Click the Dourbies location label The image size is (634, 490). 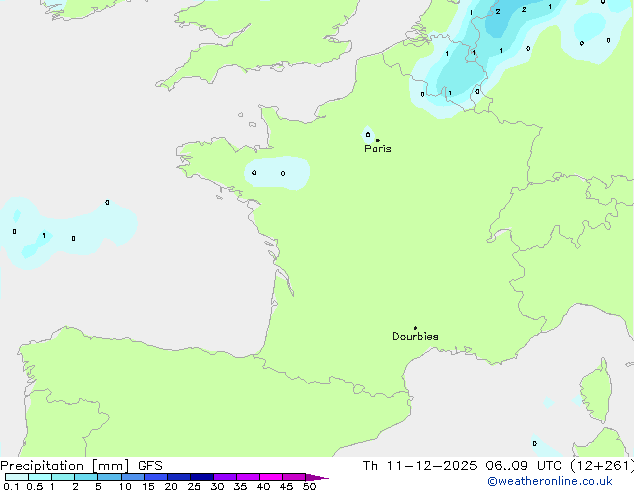[x=415, y=336]
